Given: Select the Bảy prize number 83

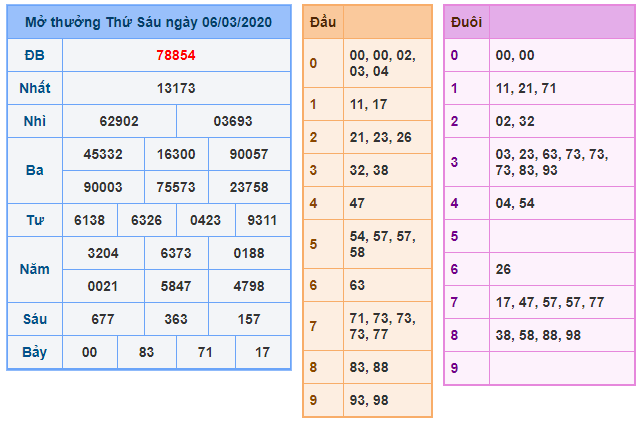Looking at the screenshot, I should [x=147, y=352].
